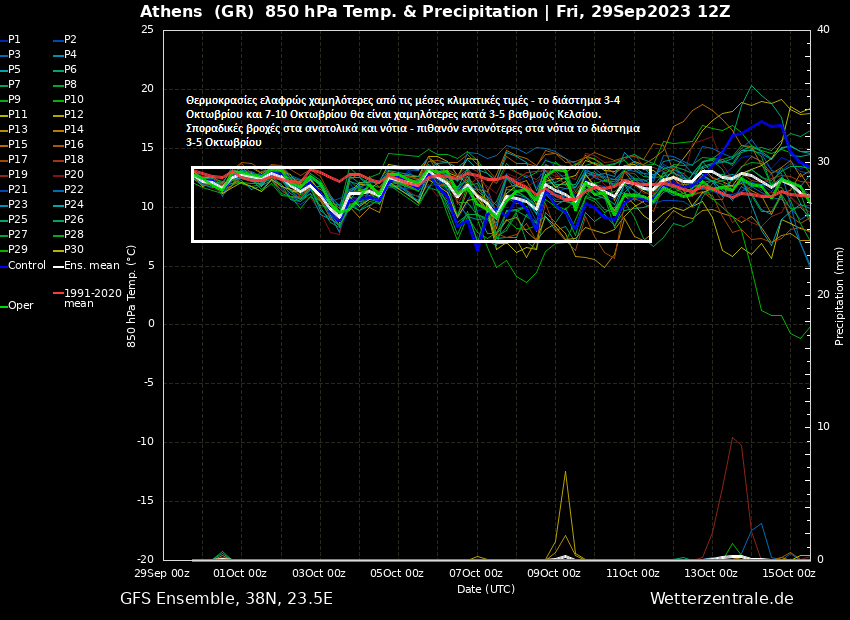Viewport: 850px width, 620px height.
Task: Click the Oper legend entry
Action: pos(20,306)
